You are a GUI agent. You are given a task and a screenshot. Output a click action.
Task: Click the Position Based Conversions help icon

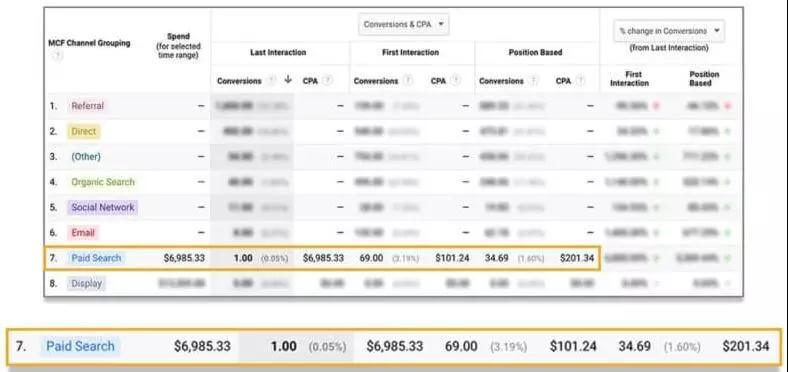[533, 81]
